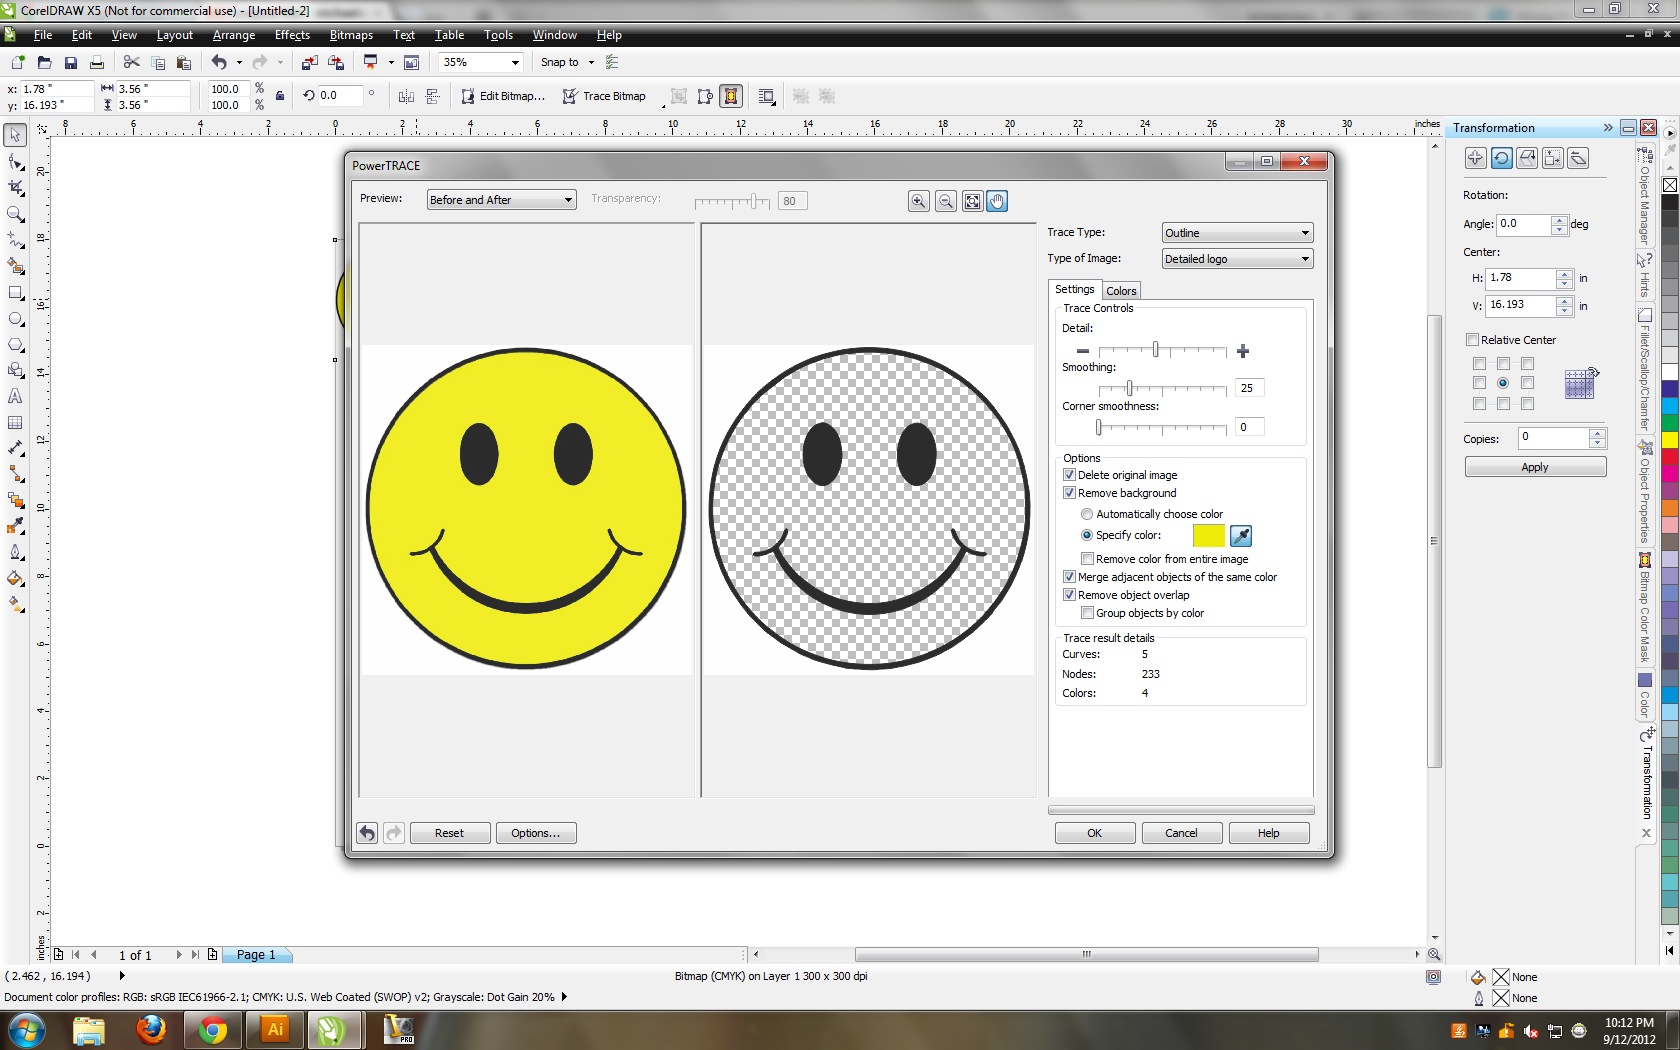Viewport: 1680px width, 1050px height.
Task: Open the Effects menu
Action: pos(292,35)
